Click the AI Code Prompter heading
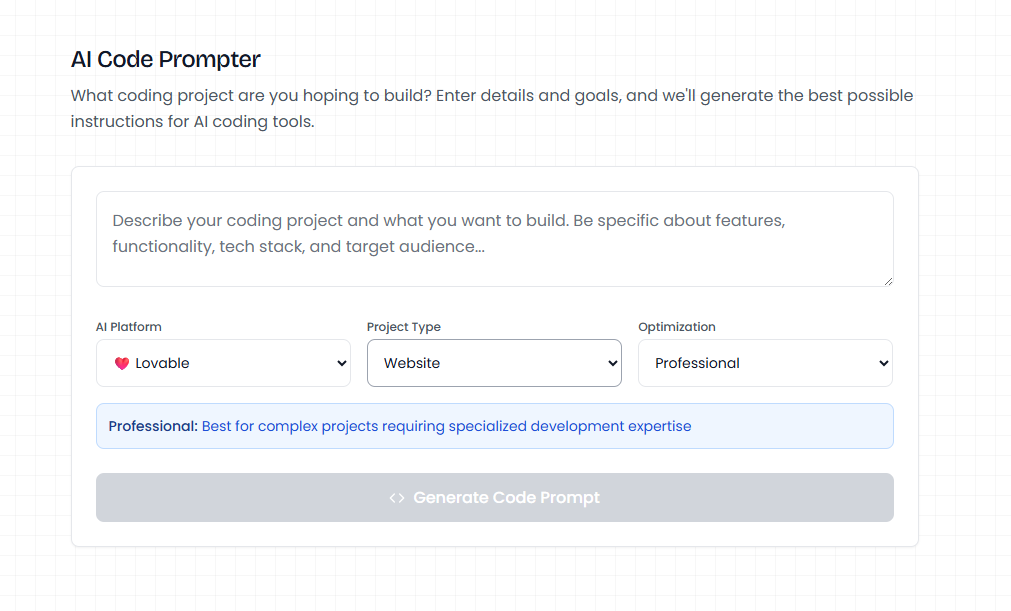This screenshot has height=611, width=1011. pyautogui.click(x=165, y=59)
